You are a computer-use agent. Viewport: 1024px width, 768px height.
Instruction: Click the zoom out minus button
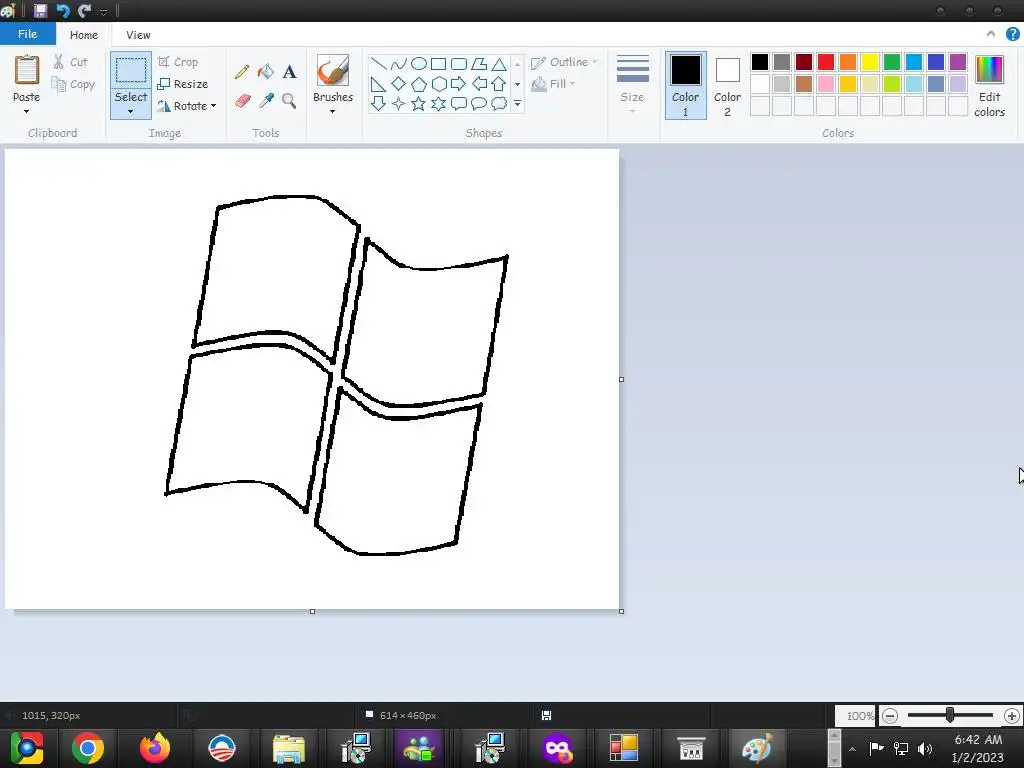[x=889, y=716]
